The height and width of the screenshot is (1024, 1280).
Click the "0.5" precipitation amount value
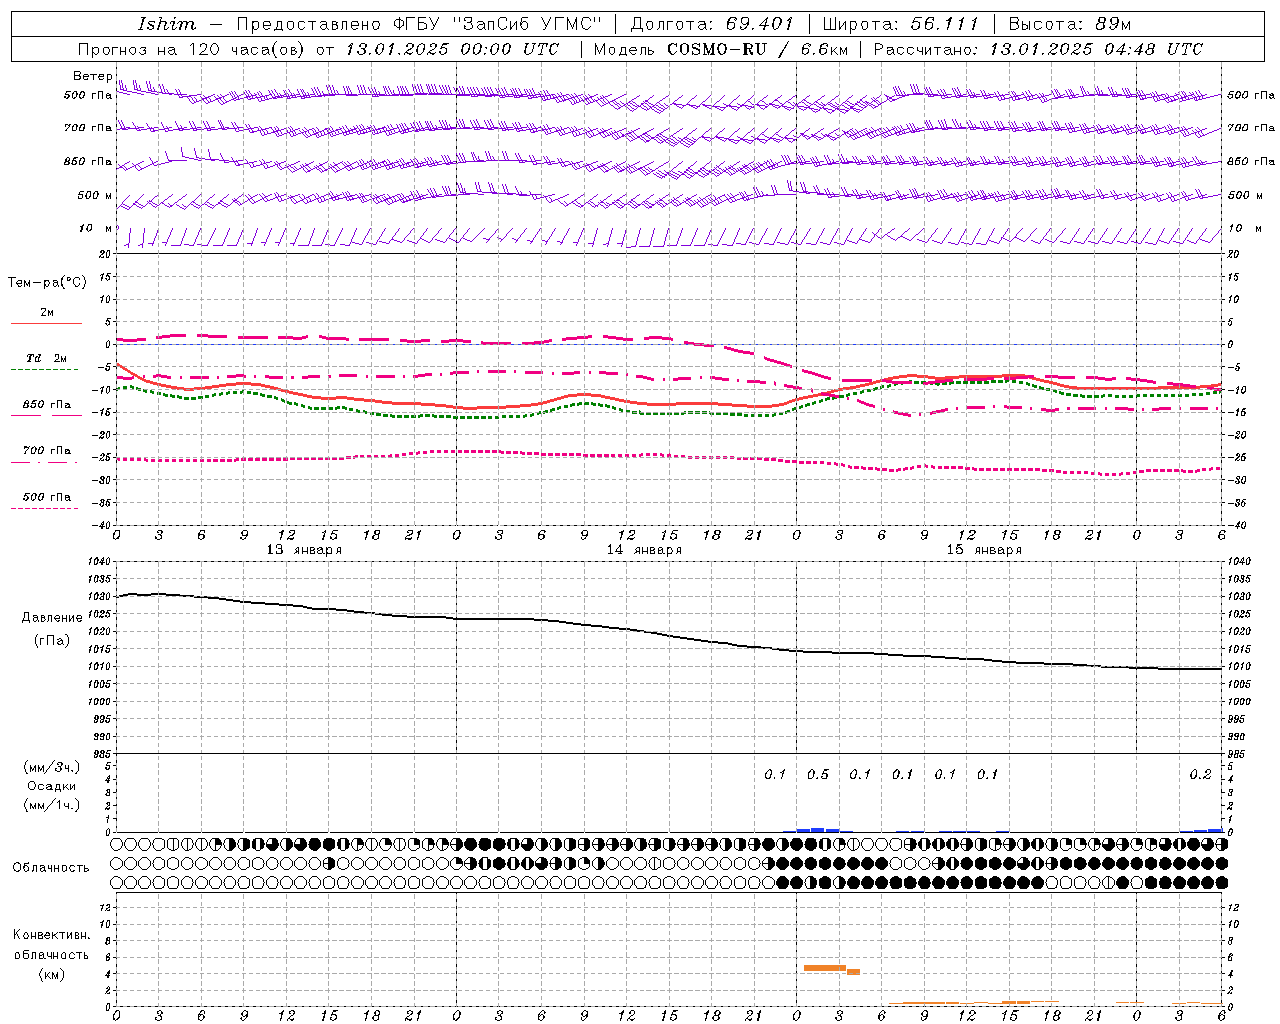click(818, 775)
